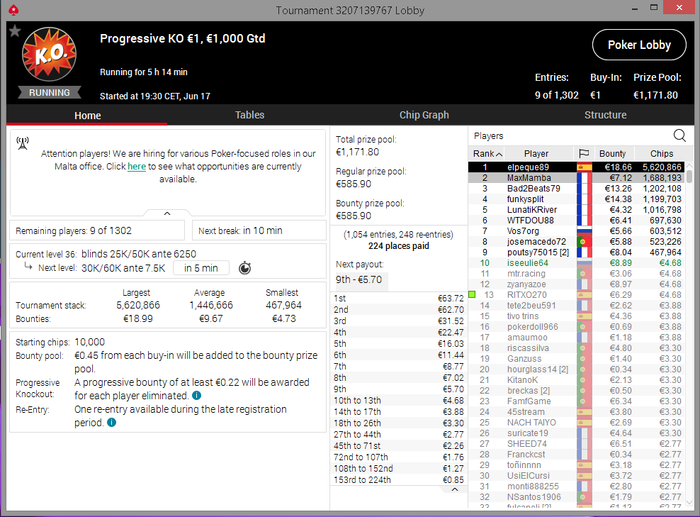The height and width of the screenshot is (517, 700).
Task: Click the 'here' hiring link
Action: tap(137, 167)
